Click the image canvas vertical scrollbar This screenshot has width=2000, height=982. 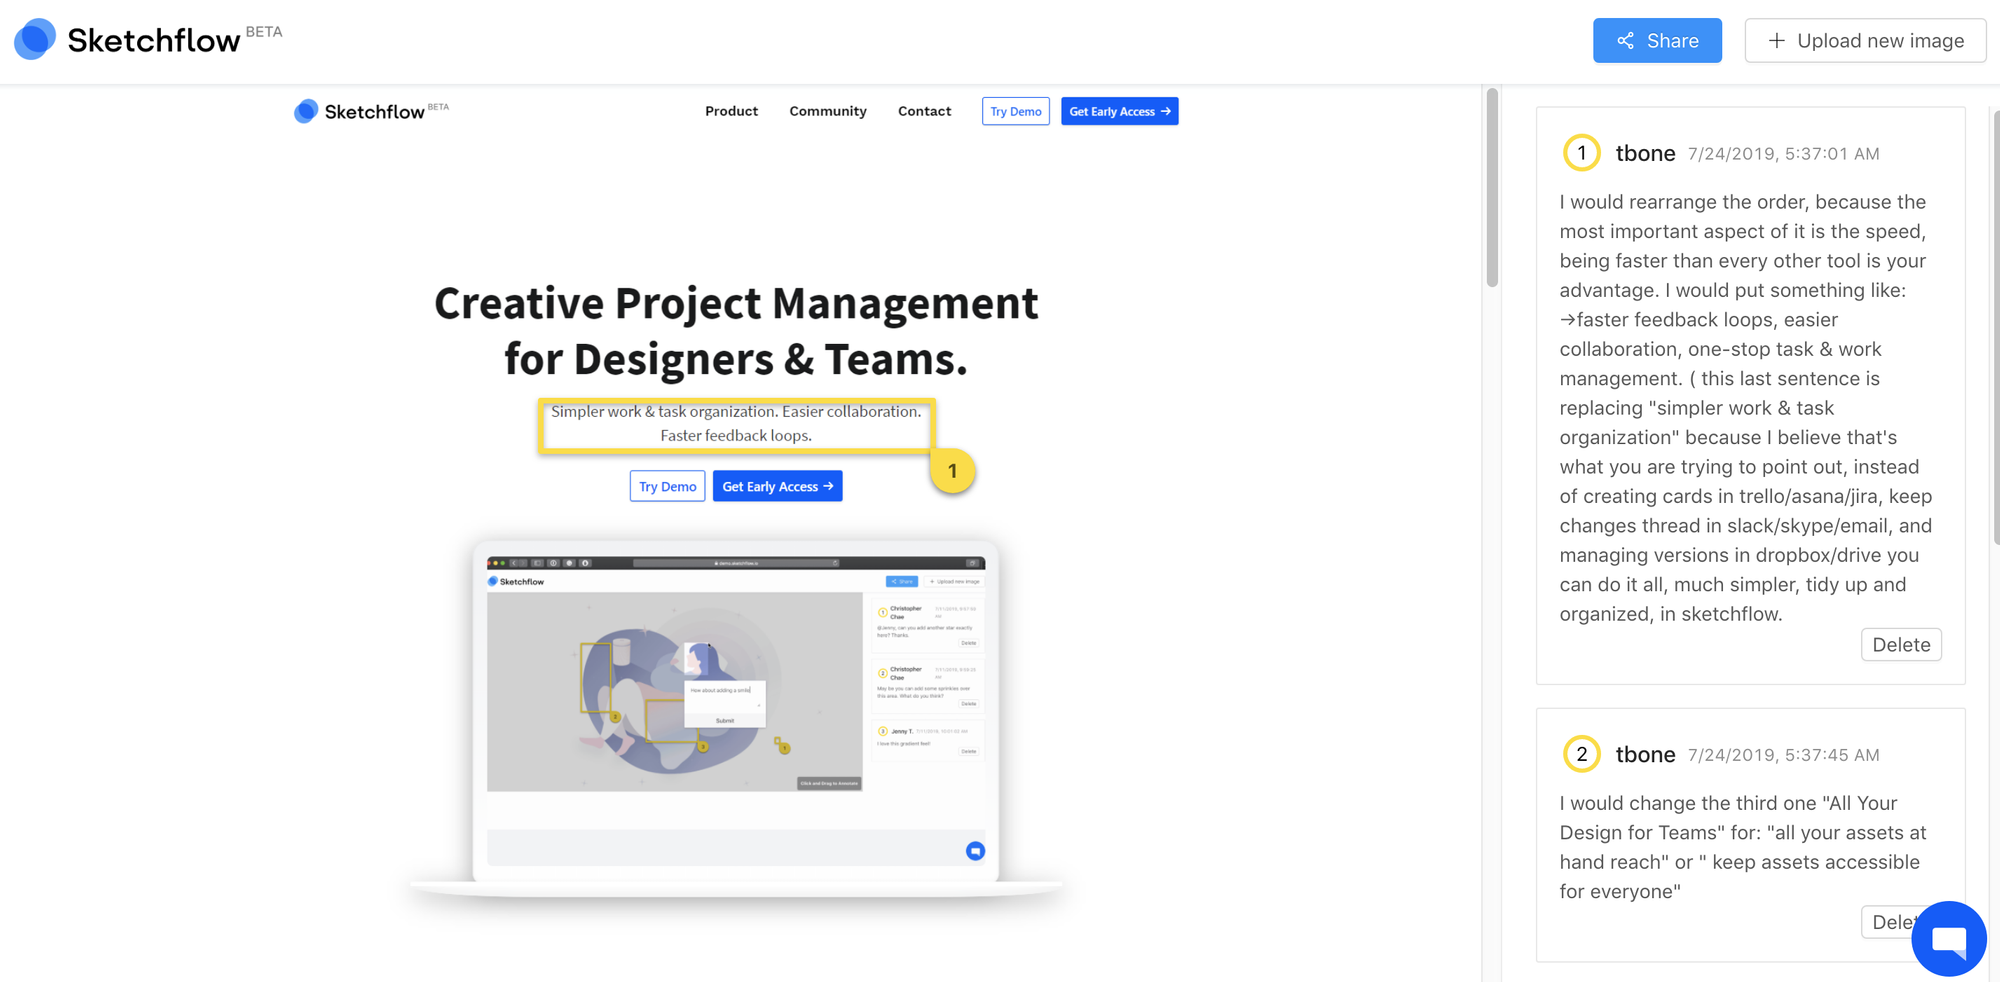pos(1492,188)
